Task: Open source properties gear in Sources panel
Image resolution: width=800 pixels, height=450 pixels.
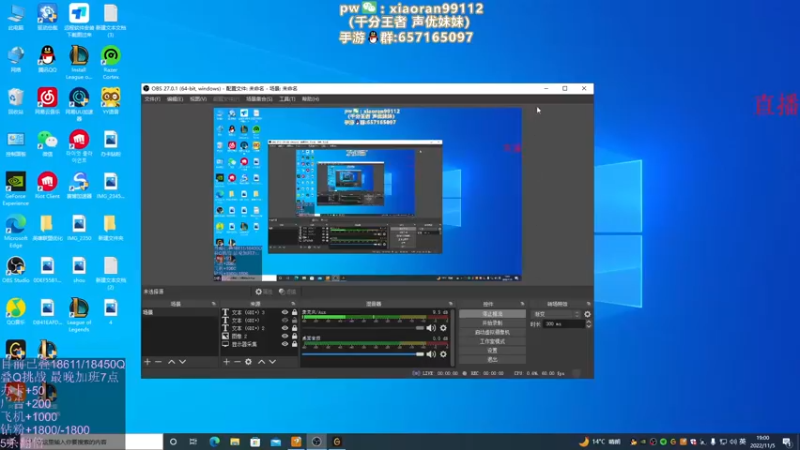Action: click(x=248, y=362)
